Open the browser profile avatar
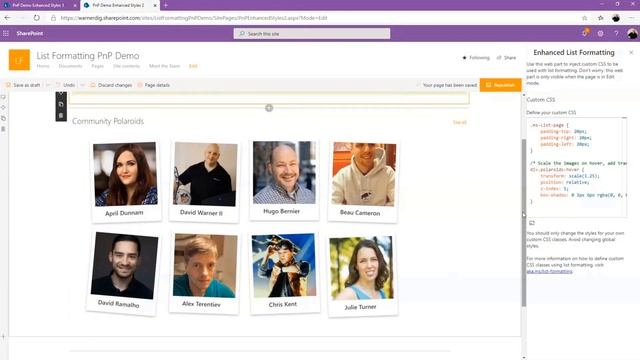The height and width of the screenshot is (360, 640). point(616,18)
